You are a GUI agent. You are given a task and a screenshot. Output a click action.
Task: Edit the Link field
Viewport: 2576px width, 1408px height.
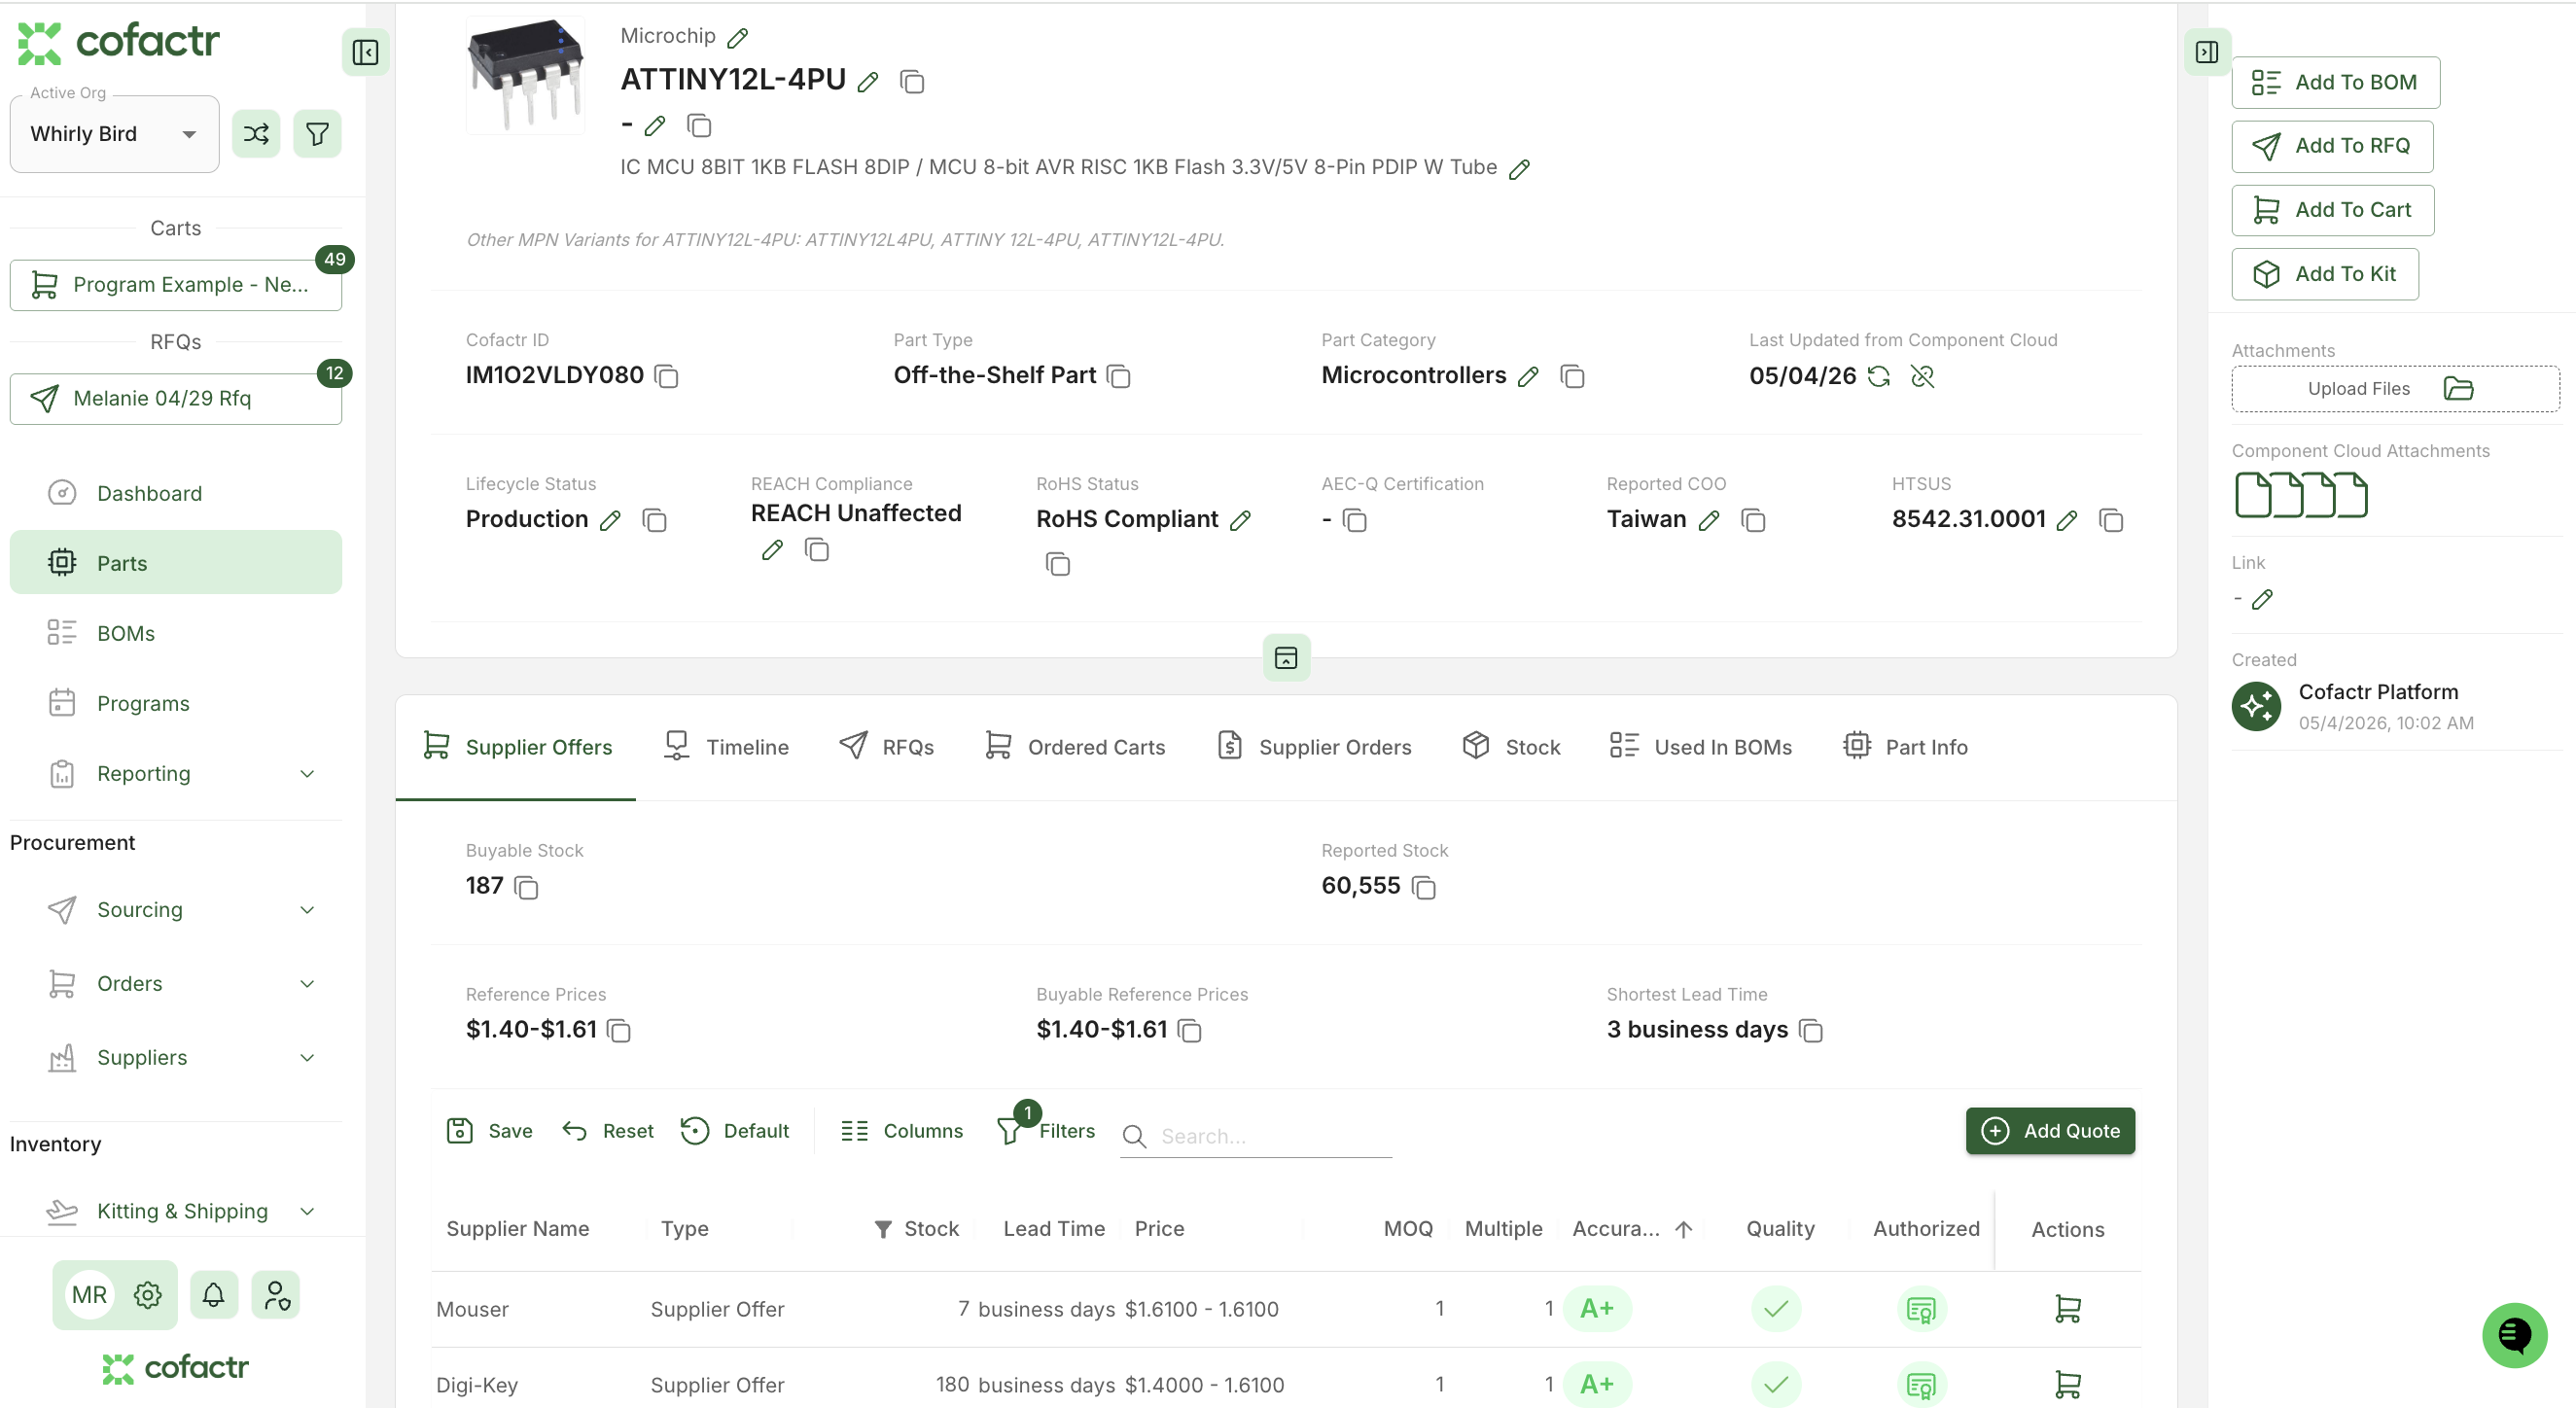click(x=2262, y=600)
